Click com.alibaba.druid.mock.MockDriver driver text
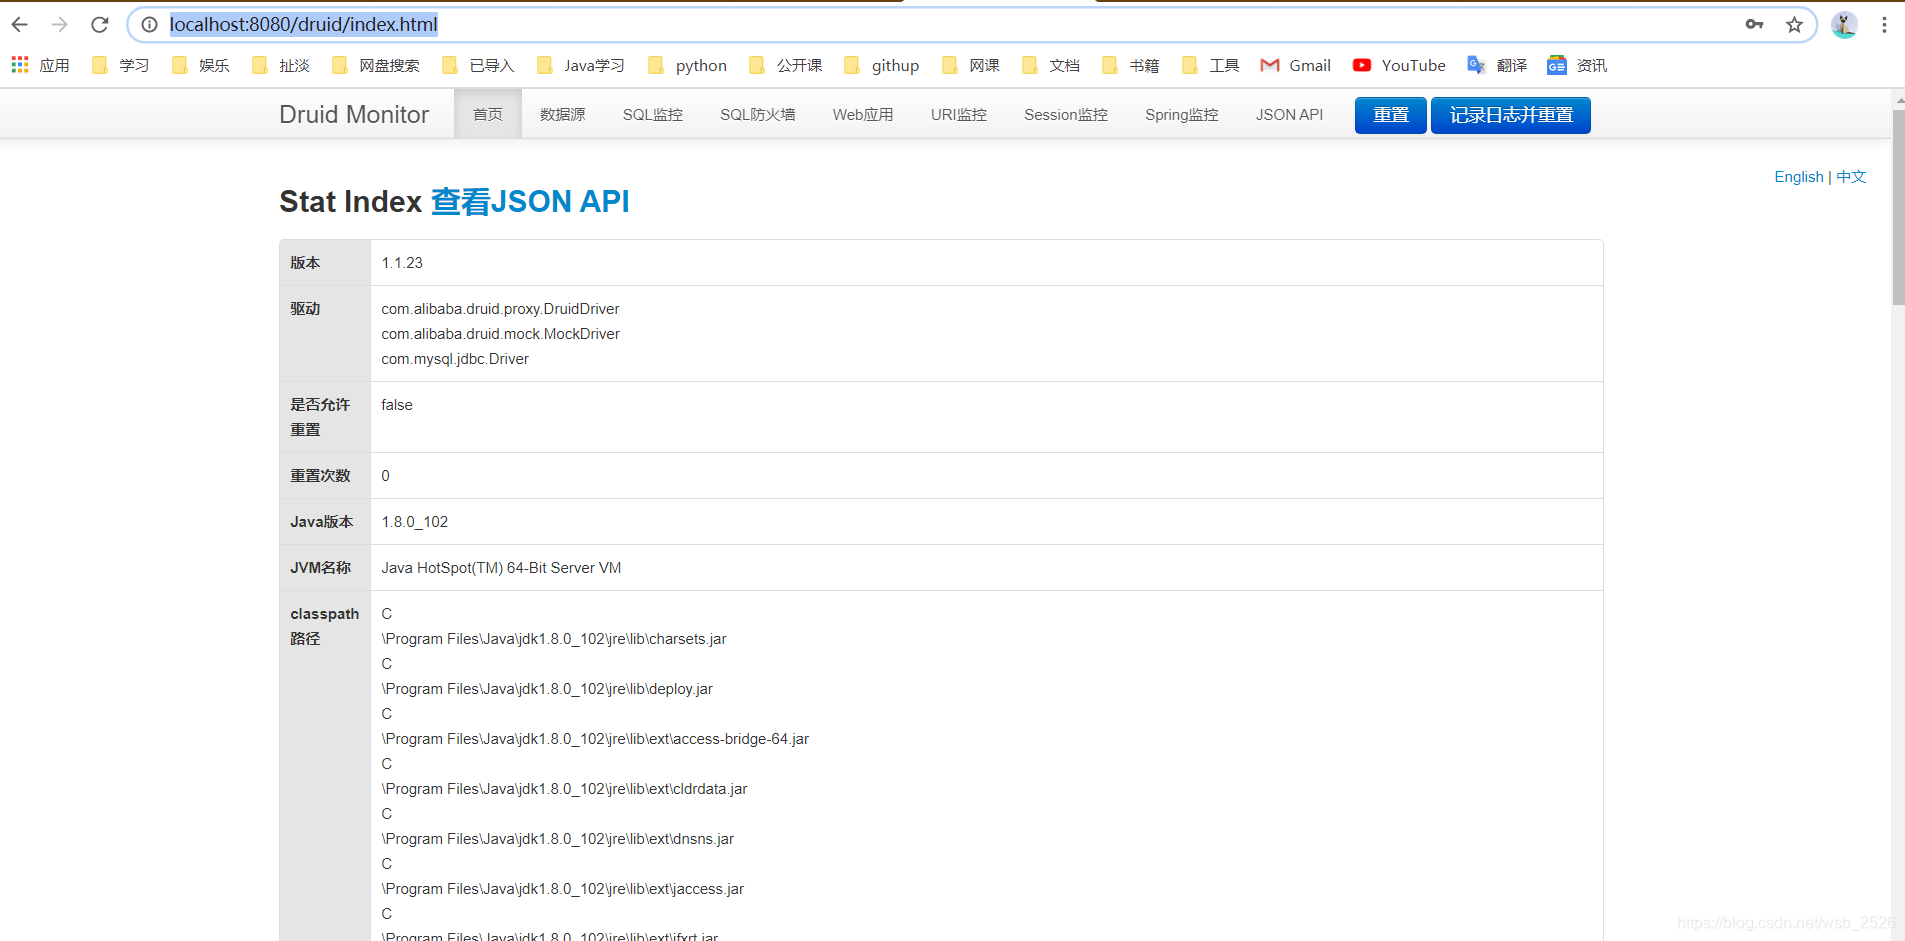This screenshot has width=1905, height=941. click(500, 334)
